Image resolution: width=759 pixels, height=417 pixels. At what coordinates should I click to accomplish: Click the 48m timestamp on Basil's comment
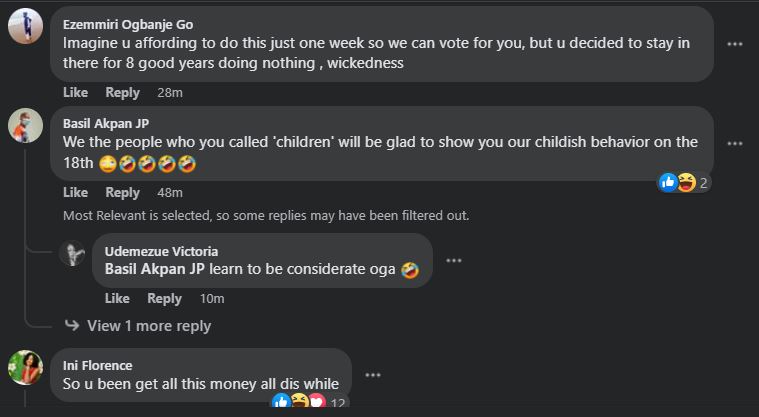(x=170, y=192)
